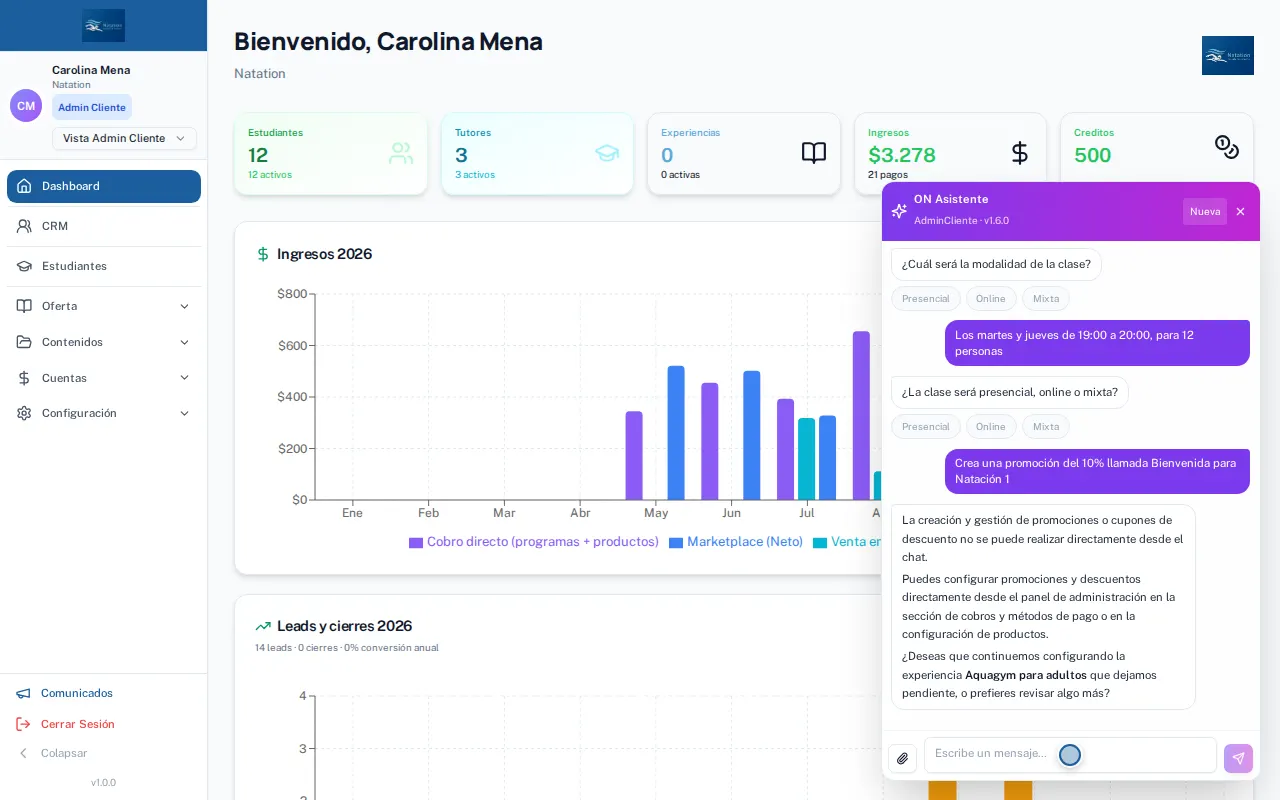Viewport: 1280px width, 800px height.
Task: Click the Experiencias card book icon
Action: pyautogui.click(x=814, y=153)
